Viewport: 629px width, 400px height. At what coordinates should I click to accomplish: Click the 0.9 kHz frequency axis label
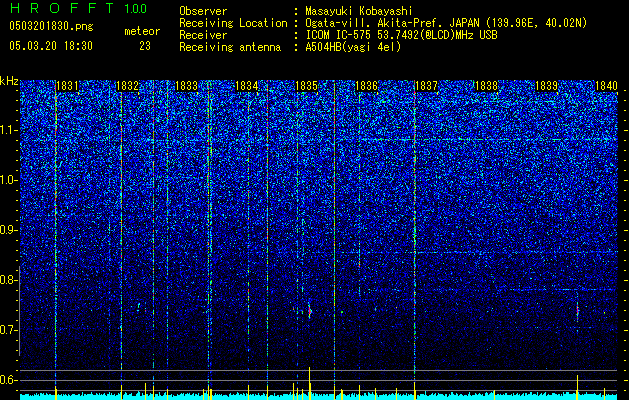coord(9,230)
